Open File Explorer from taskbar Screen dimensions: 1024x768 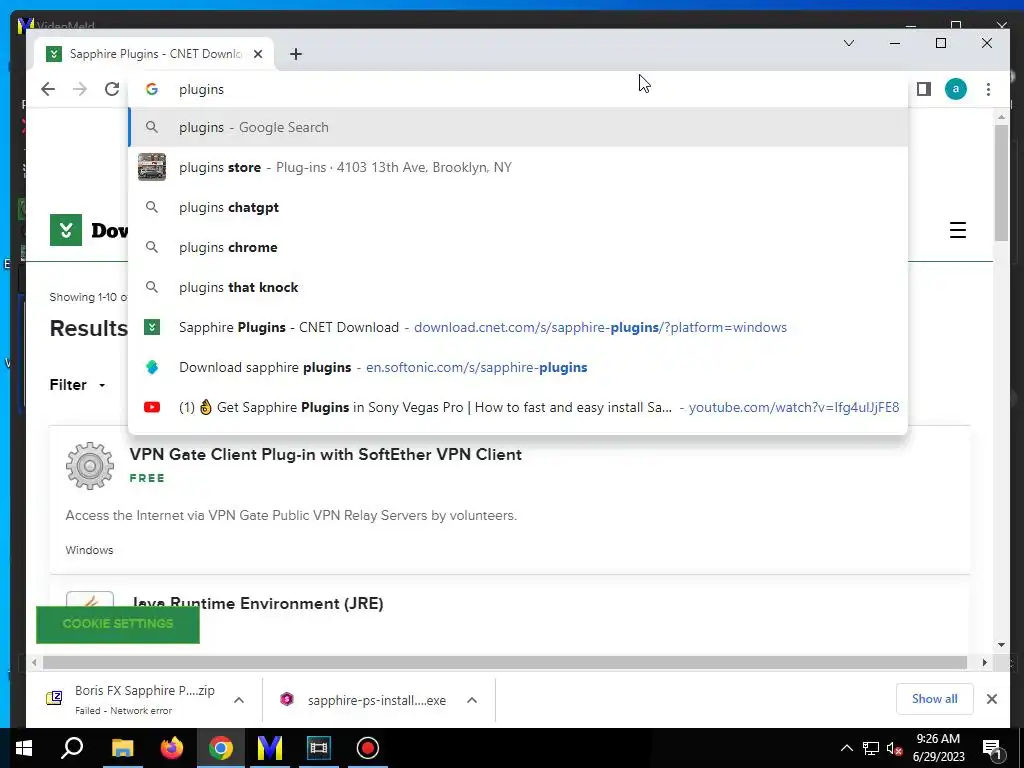point(122,748)
